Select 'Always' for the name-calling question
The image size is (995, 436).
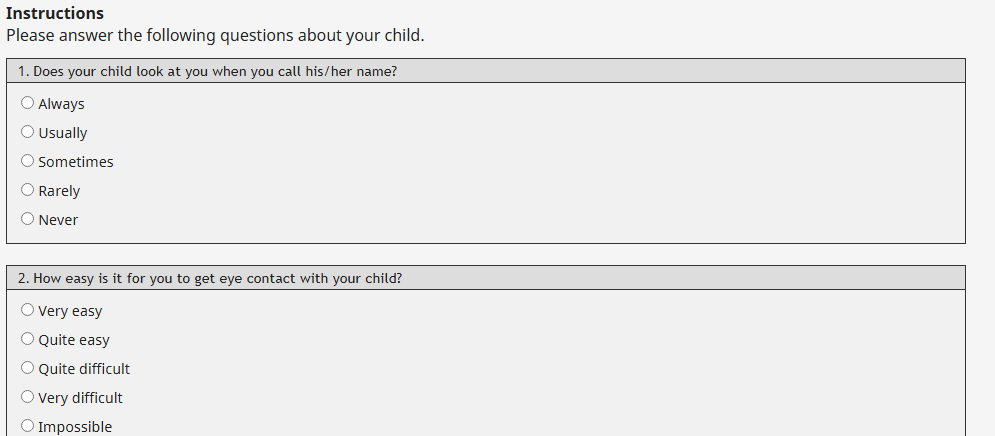27,103
